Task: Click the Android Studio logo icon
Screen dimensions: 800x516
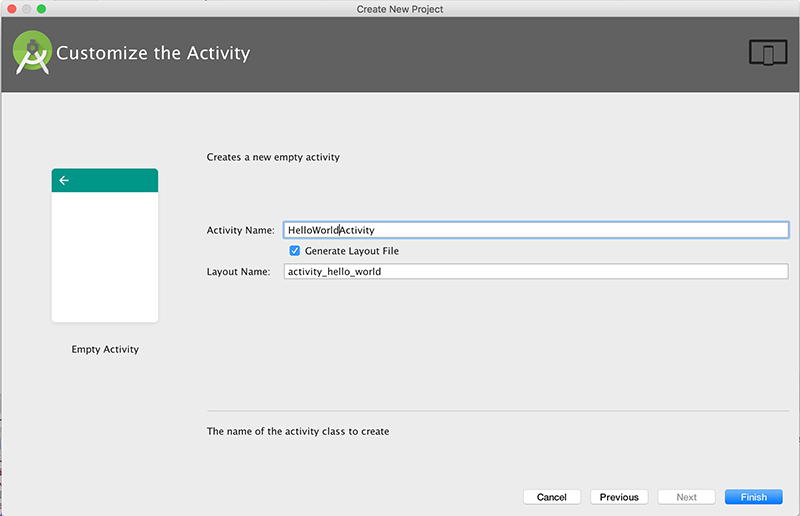Action: (x=32, y=53)
